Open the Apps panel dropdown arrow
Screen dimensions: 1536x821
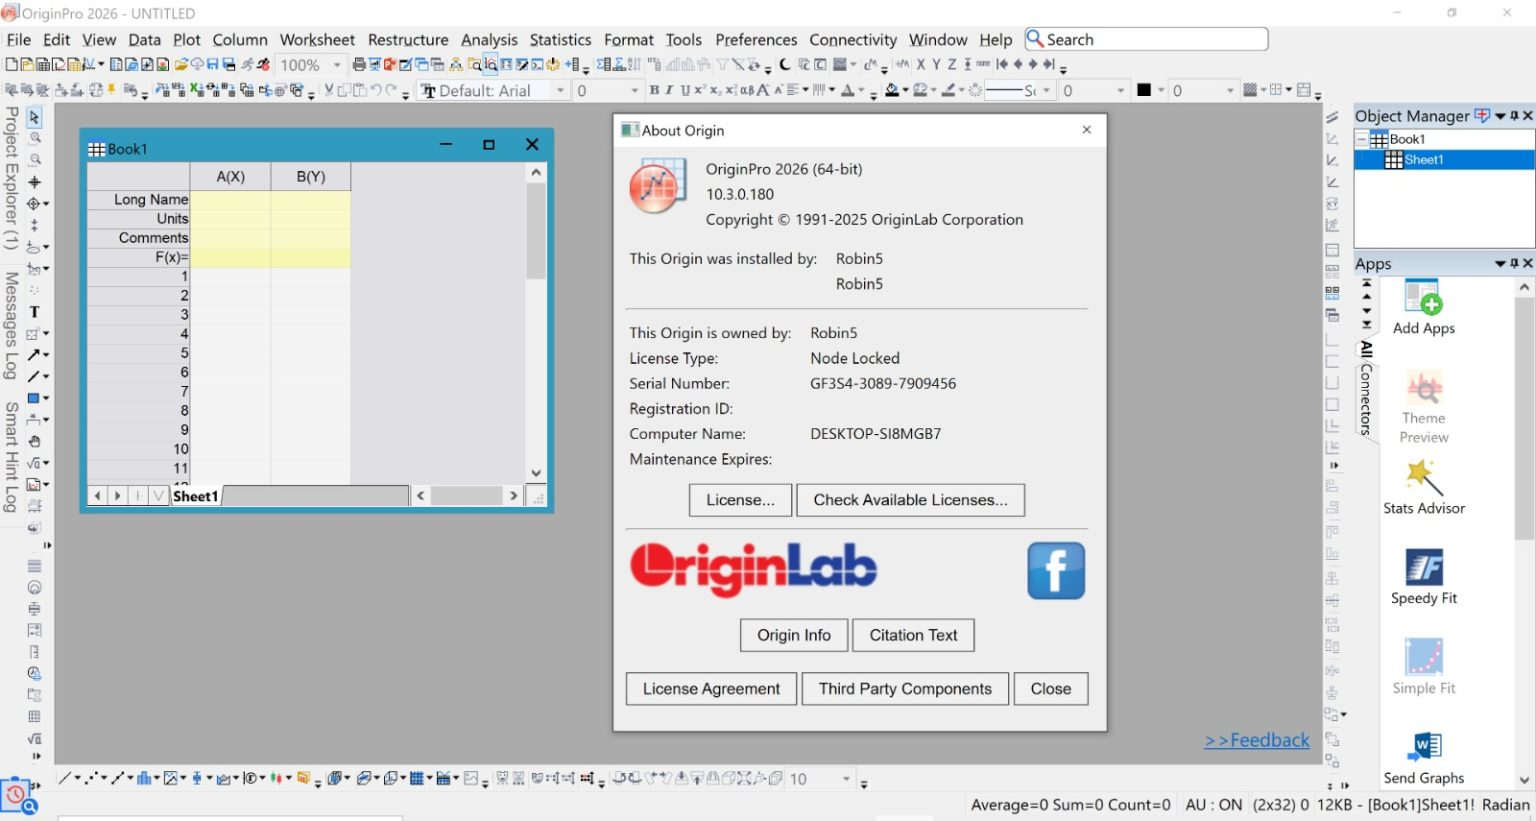[1500, 264]
